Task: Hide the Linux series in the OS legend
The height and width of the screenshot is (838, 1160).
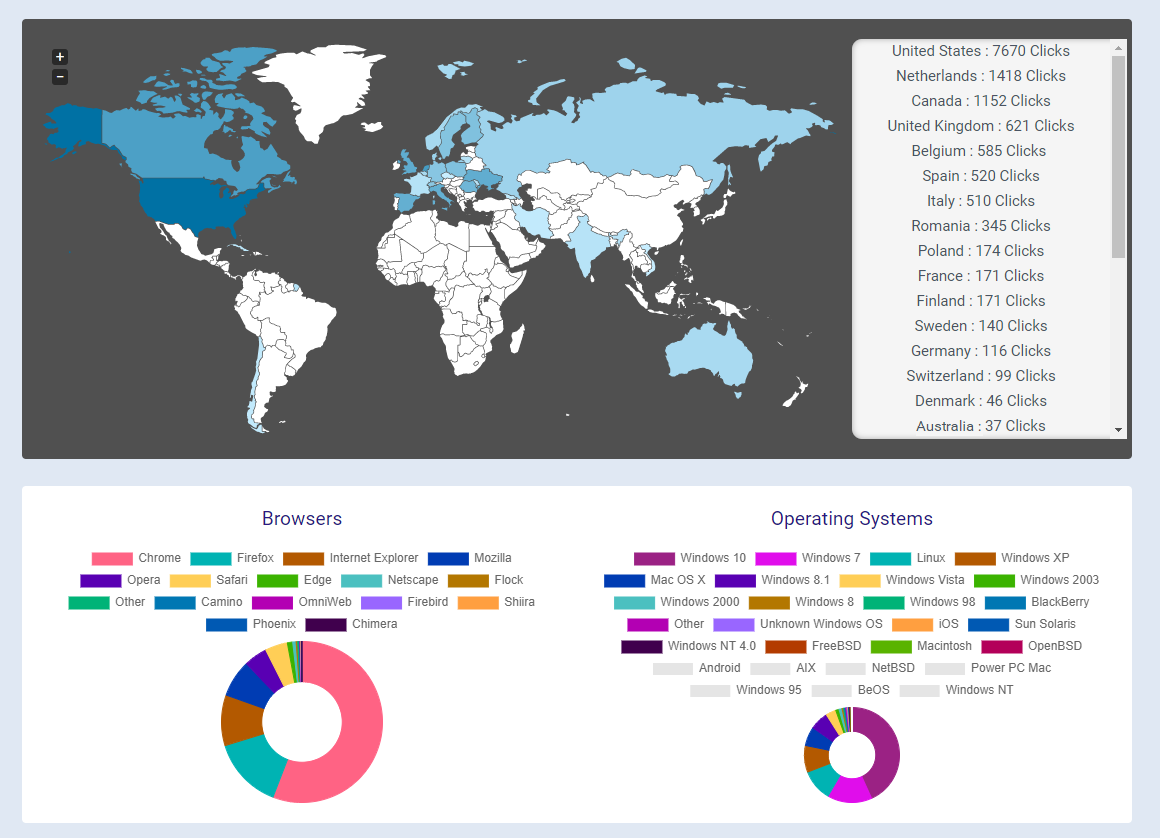Action: coord(930,558)
